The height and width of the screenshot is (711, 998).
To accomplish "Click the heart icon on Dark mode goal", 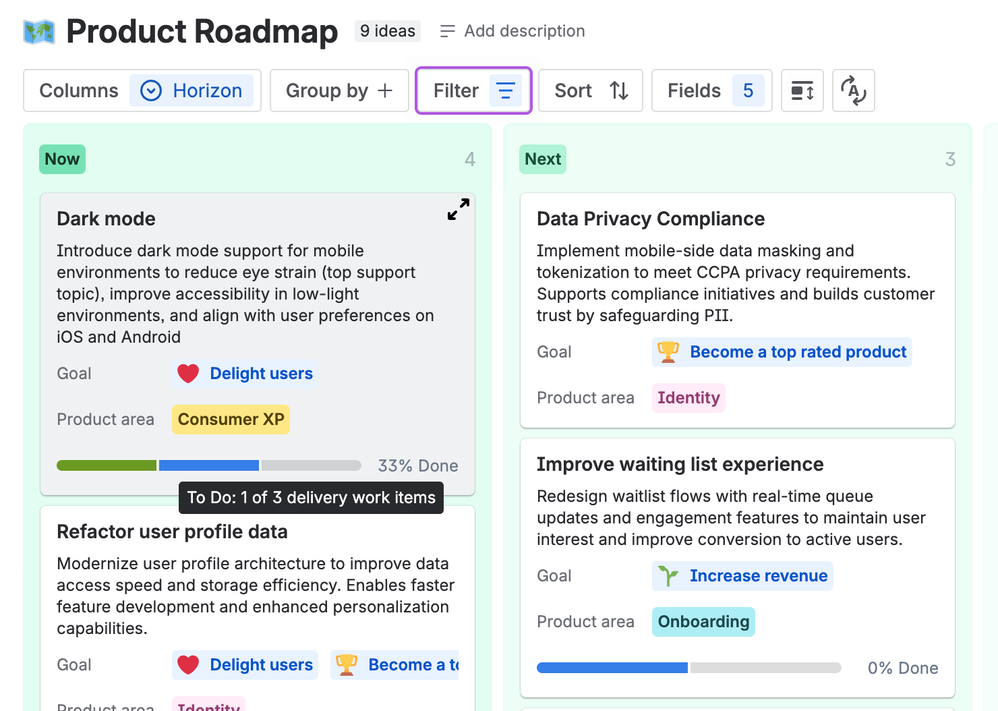I will 188,374.
